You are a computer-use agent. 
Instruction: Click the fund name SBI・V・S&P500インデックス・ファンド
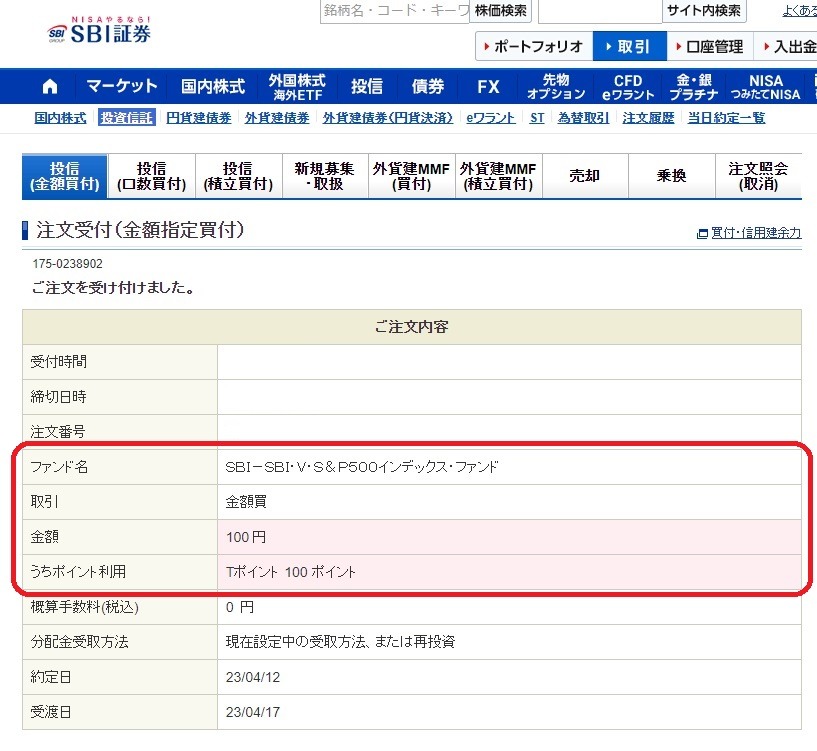point(362,467)
